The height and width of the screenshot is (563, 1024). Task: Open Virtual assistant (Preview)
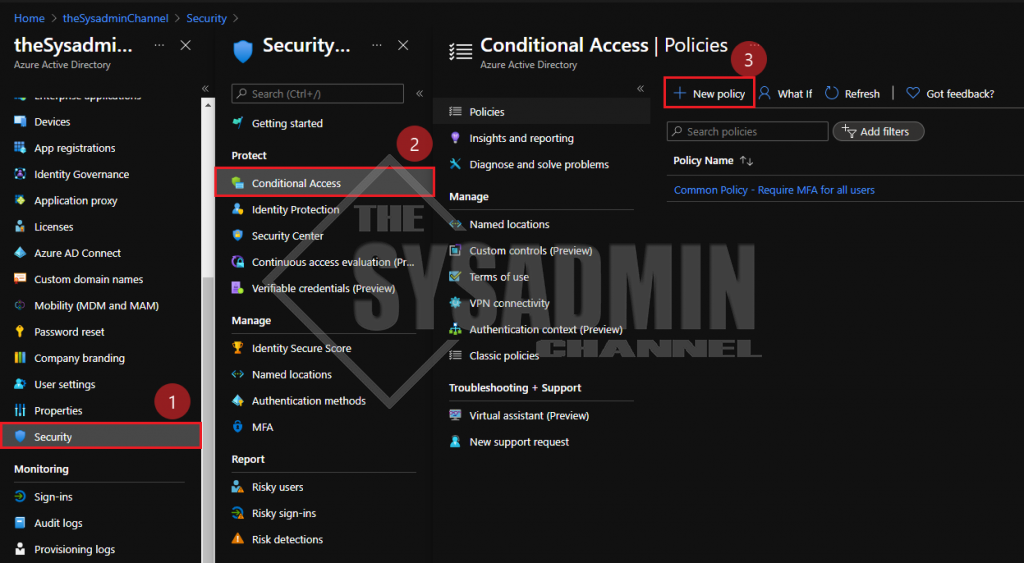(529, 415)
